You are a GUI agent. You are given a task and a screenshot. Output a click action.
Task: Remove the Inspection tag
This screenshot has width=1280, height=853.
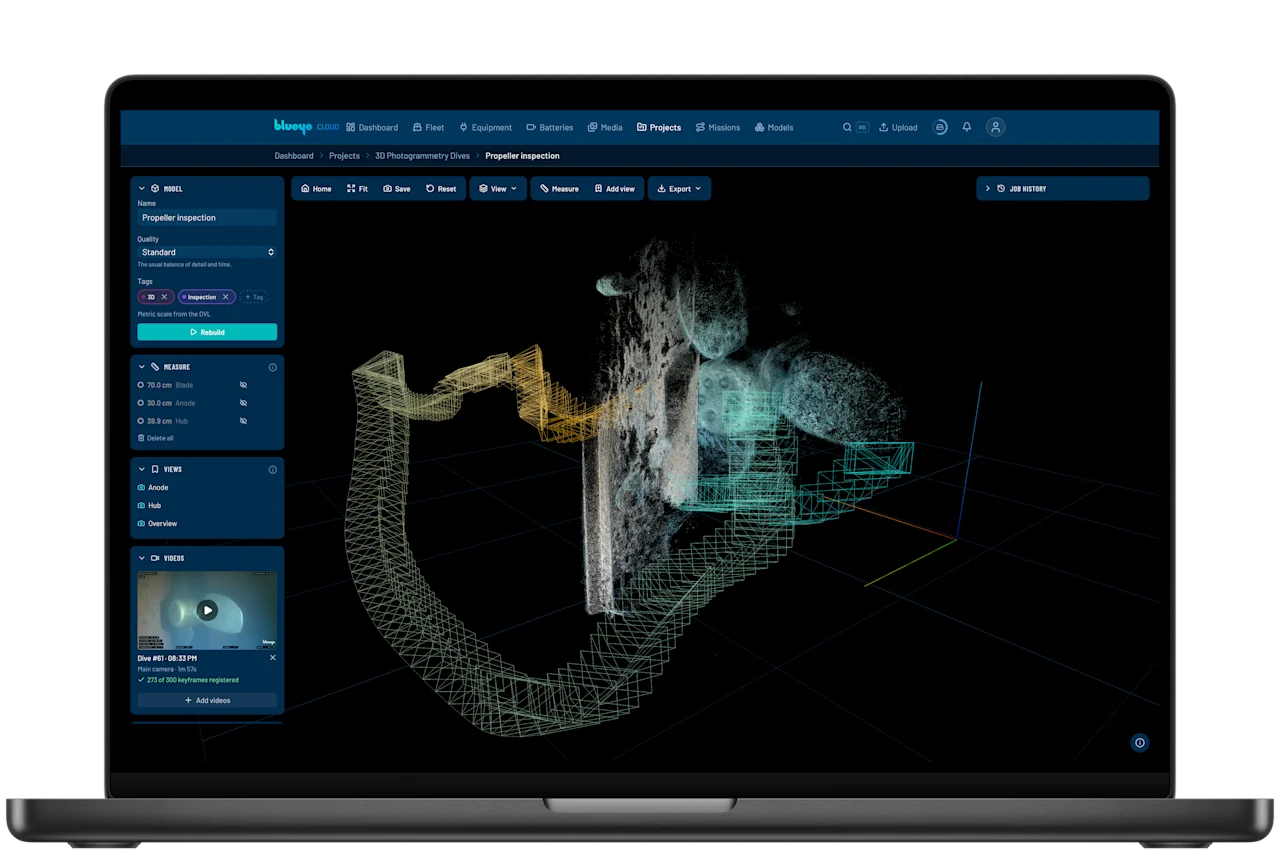[x=225, y=297]
